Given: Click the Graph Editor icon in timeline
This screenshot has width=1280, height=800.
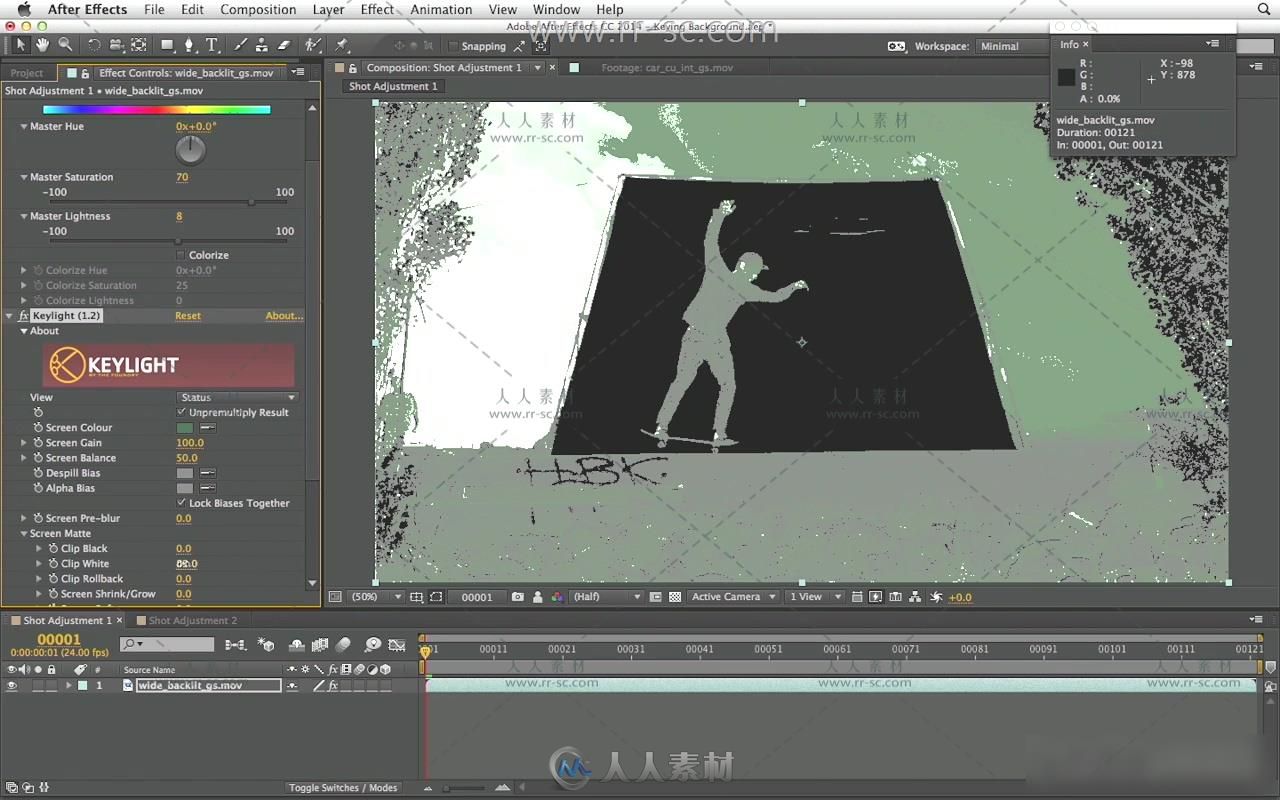Looking at the screenshot, I should [x=396, y=645].
